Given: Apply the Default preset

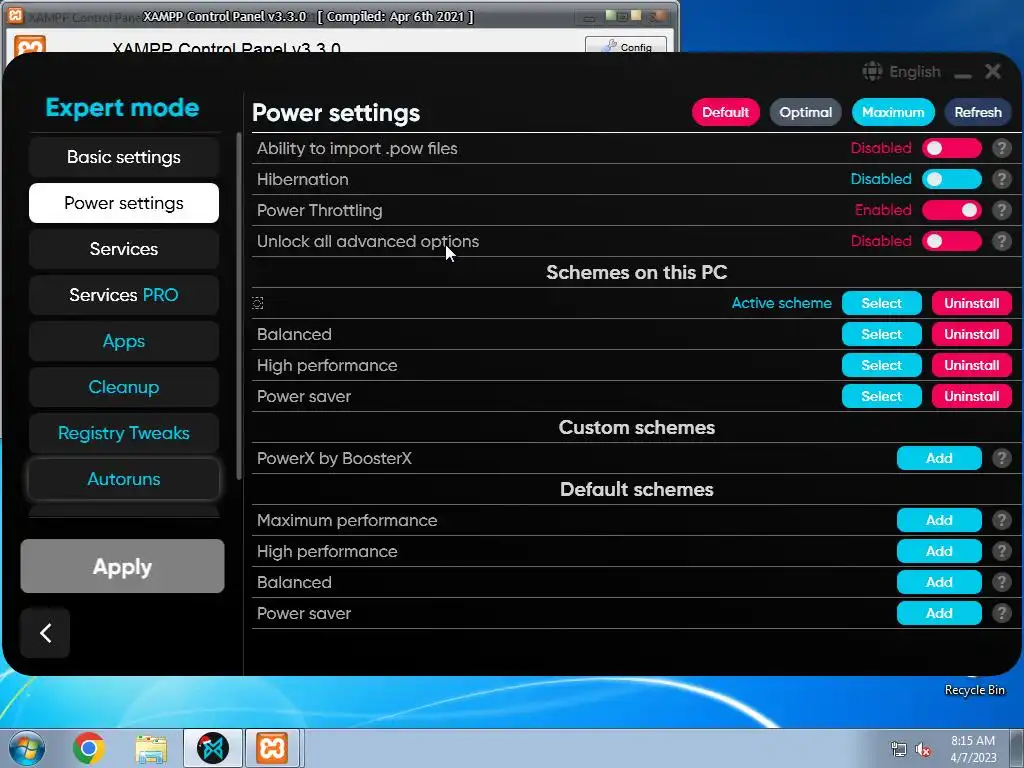Looking at the screenshot, I should click(725, 112).
